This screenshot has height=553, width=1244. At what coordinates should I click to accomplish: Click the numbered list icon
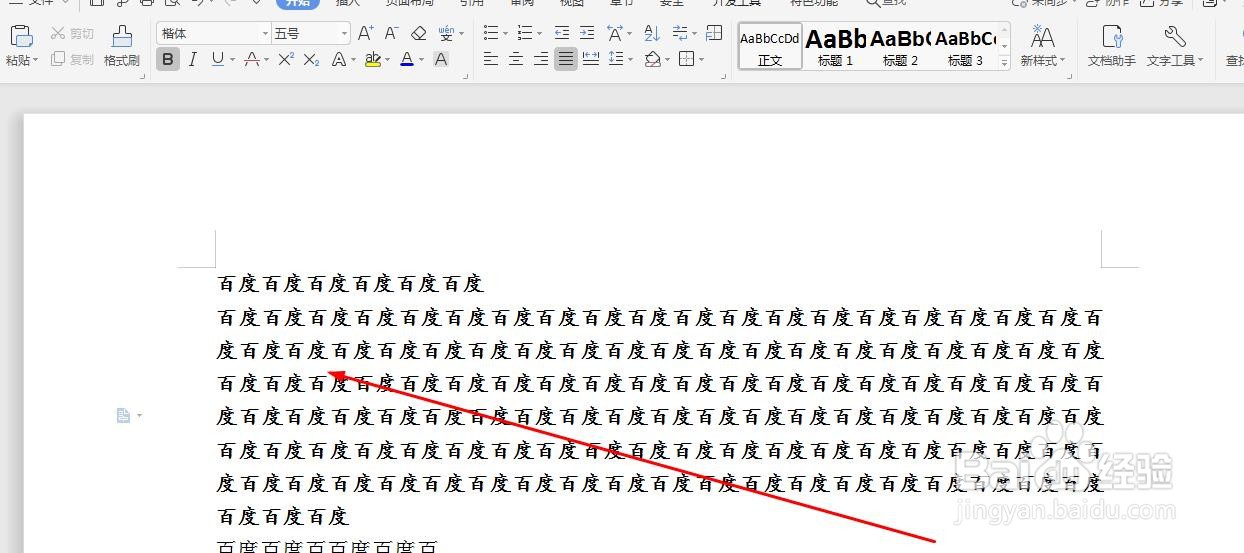point(525,34)
